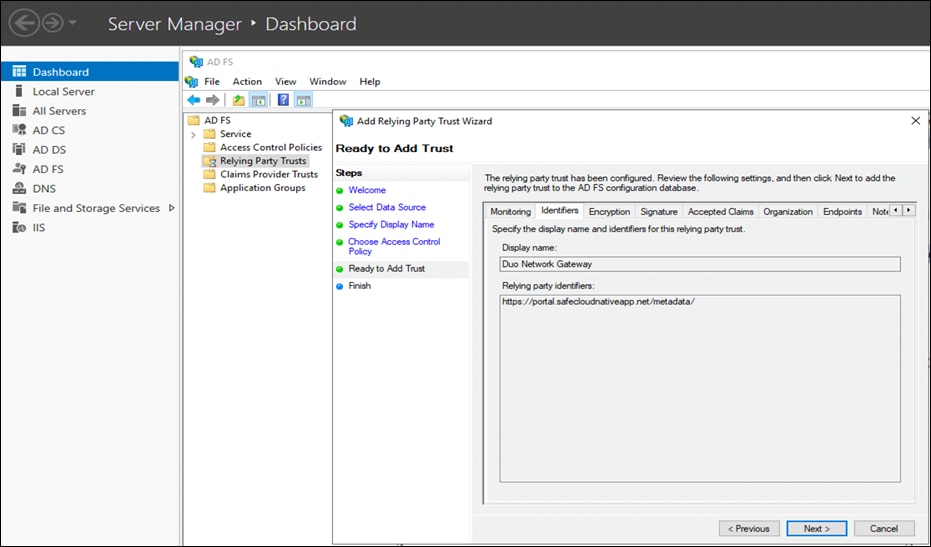
Task: Close the Add Relying Party Trust Wizard
Action: point(916,120)
